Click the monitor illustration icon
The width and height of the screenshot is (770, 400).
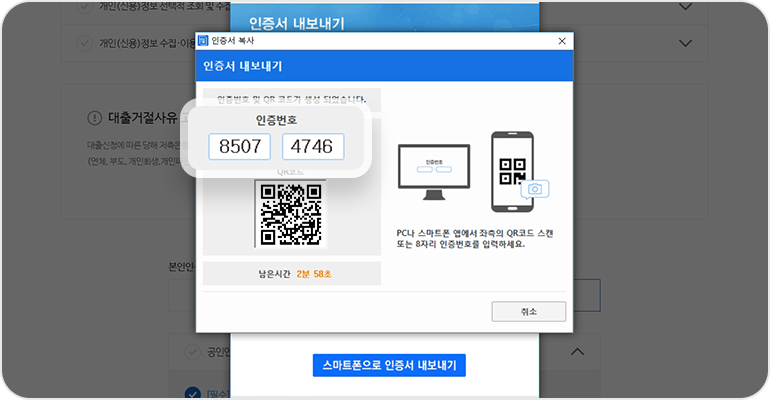(x=434, y=172)
